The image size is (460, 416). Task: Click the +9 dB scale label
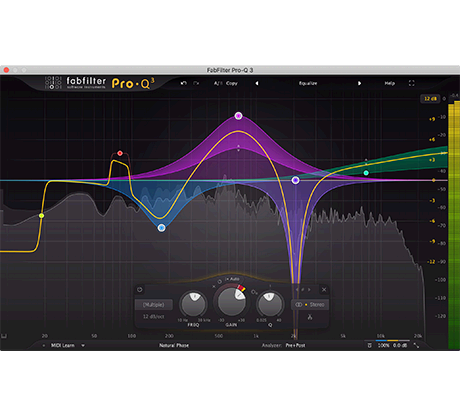[432, 119]
